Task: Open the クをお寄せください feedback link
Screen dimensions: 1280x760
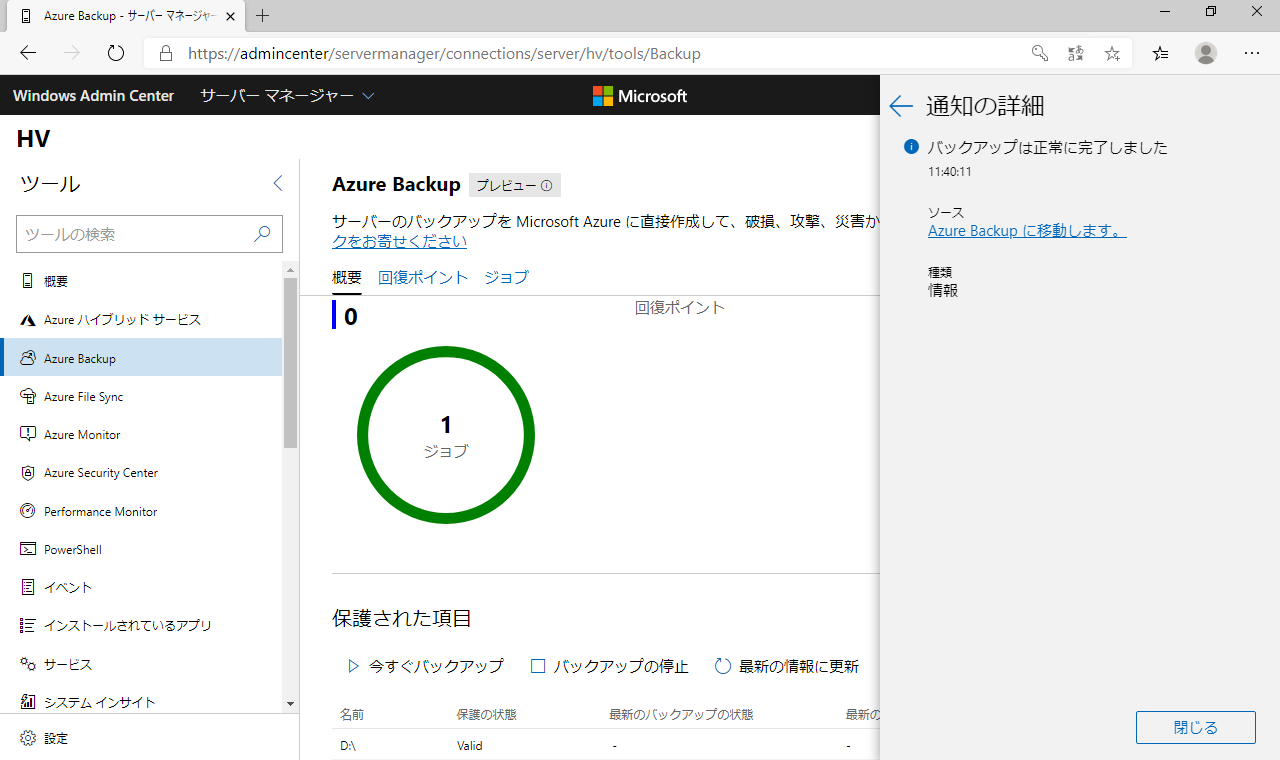Action: pos(400,242)
